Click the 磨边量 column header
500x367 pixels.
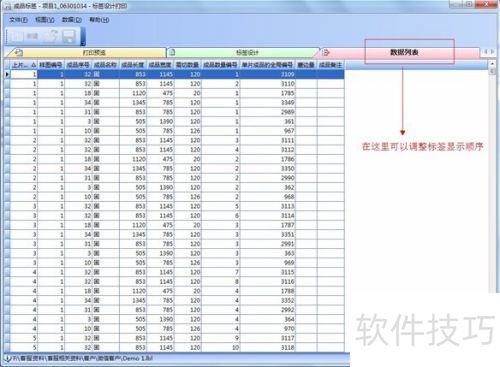click(306, 65)
